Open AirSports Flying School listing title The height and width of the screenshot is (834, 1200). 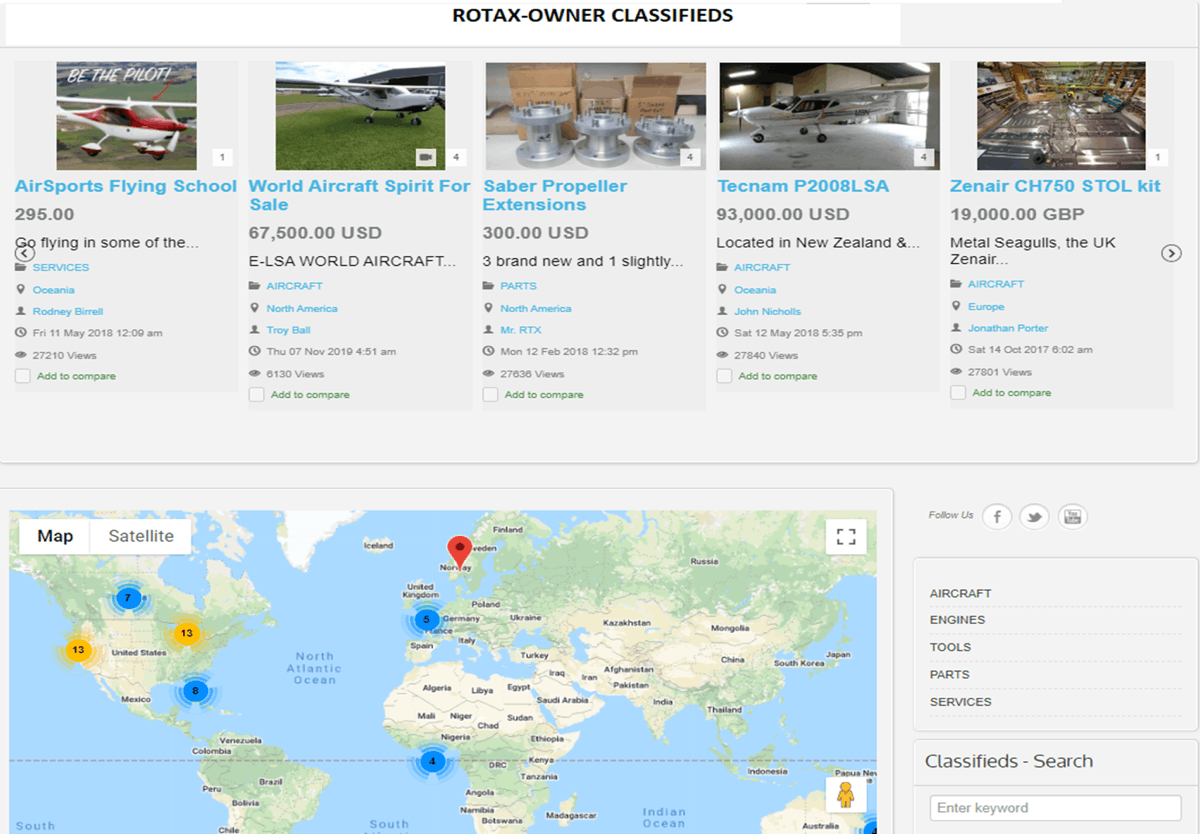[x=126, y=186]
